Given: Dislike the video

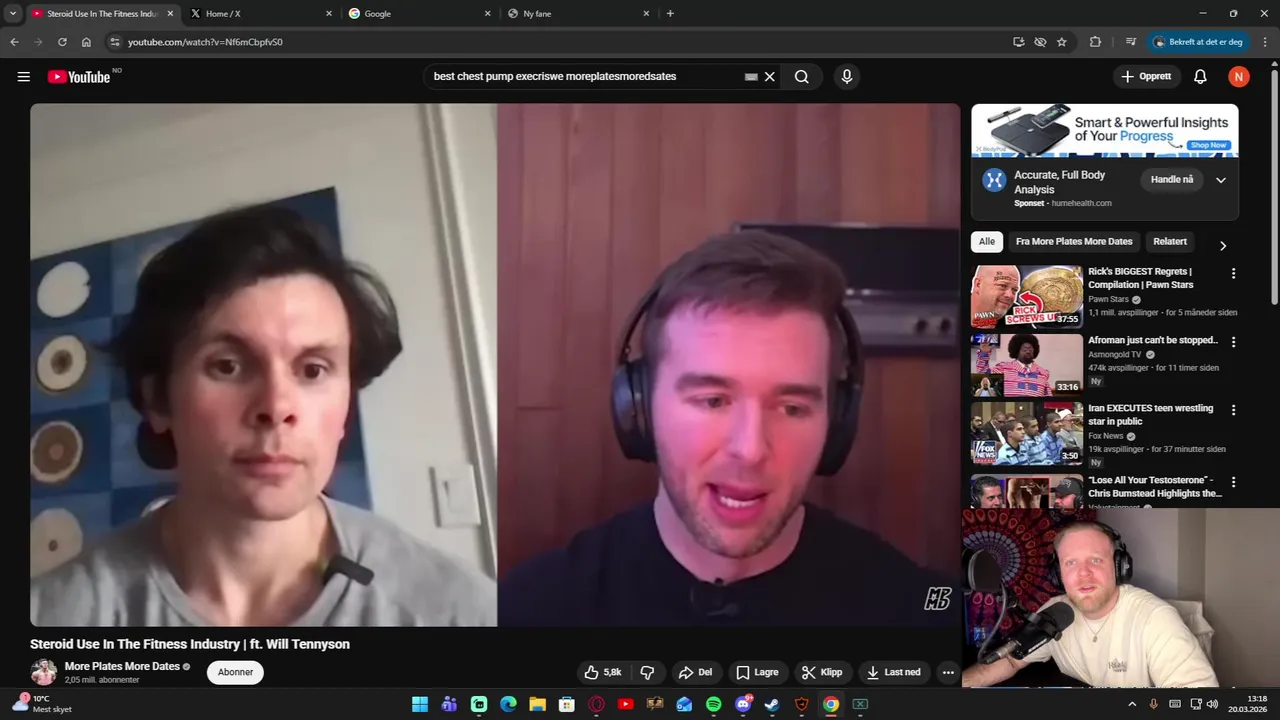Looking at the screenshot, I should [647, 672].
